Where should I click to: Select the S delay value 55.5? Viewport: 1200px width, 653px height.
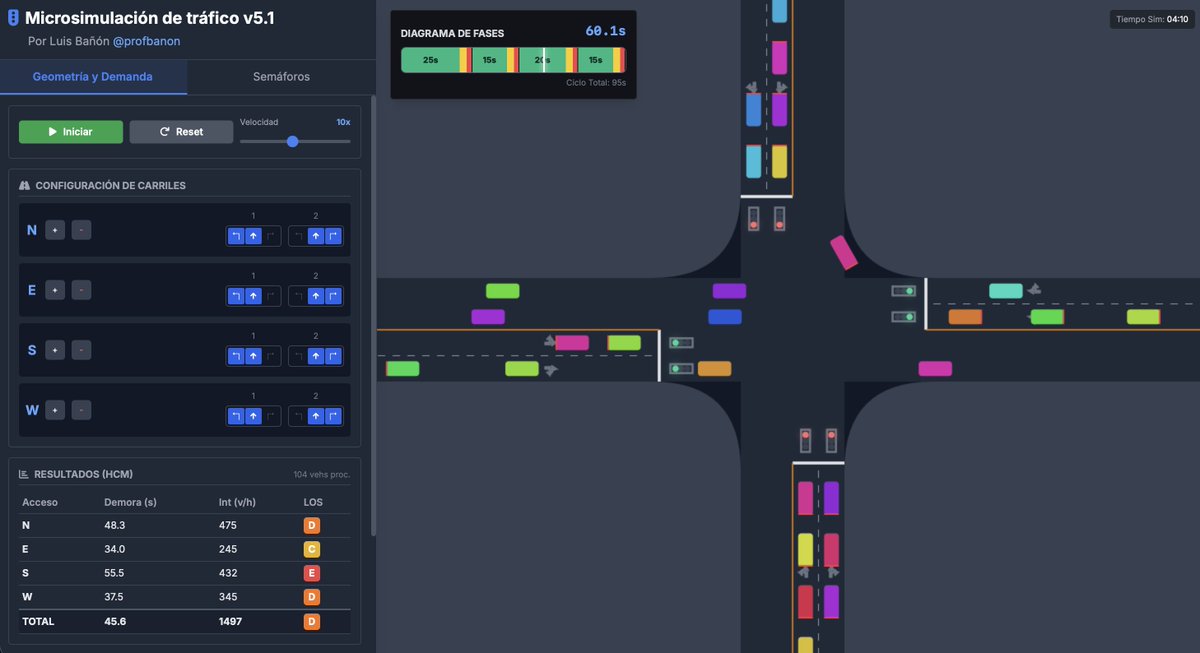115,573
